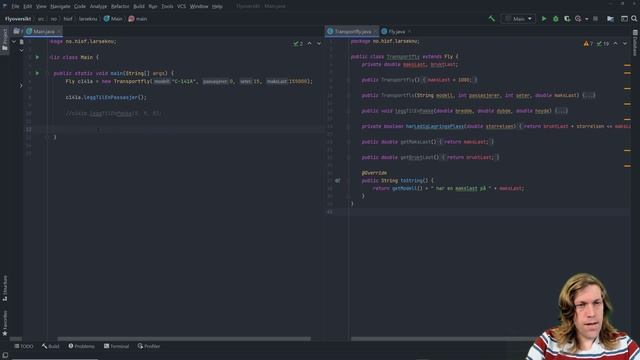The image size is (640, 360).
Task: Click the main method breadcrumb in the navigation bar
Action: (x=138, y=19)
